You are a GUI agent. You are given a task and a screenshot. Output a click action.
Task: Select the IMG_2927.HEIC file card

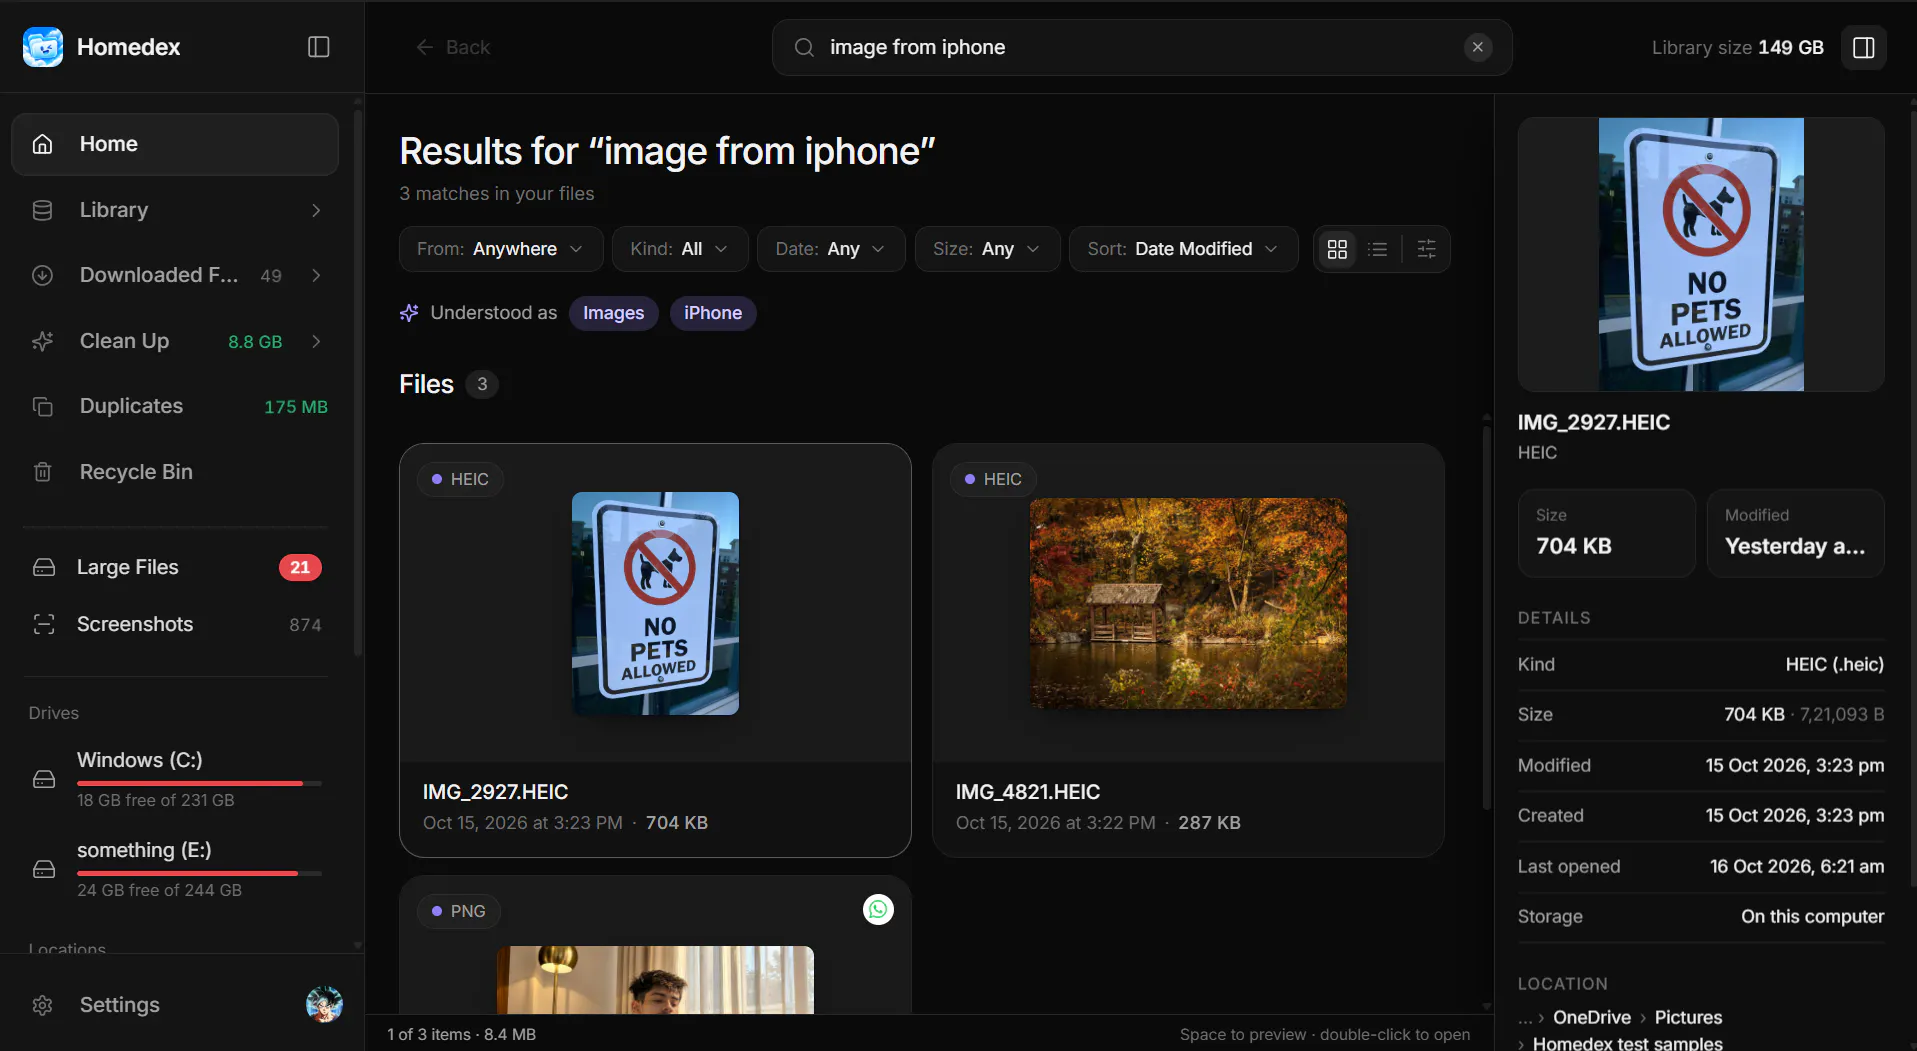pyautogui.click(x=655, y=650)
